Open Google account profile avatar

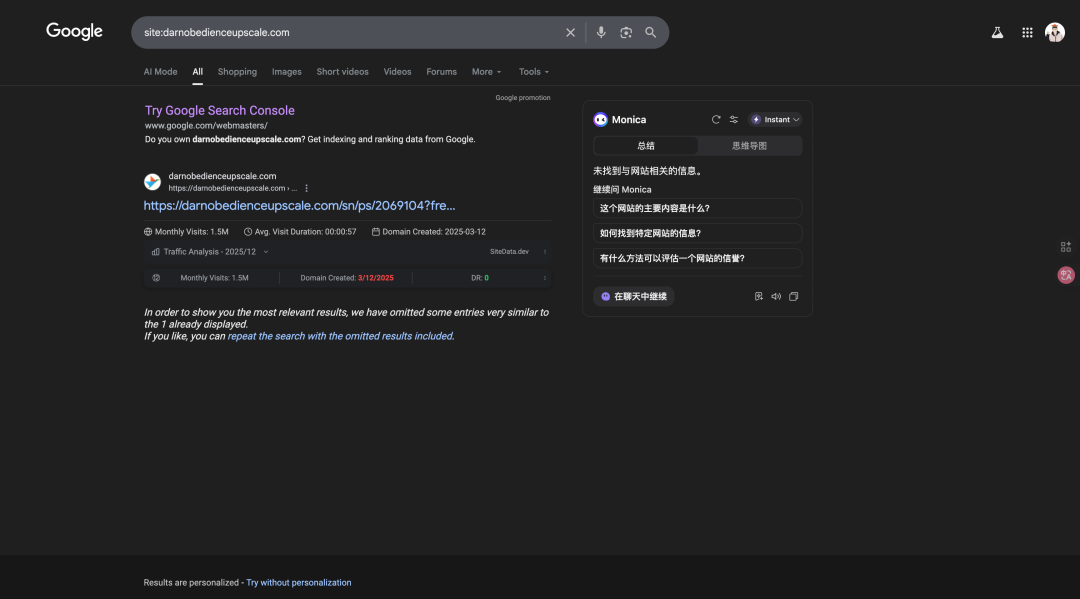click(x=1055, y=32)
